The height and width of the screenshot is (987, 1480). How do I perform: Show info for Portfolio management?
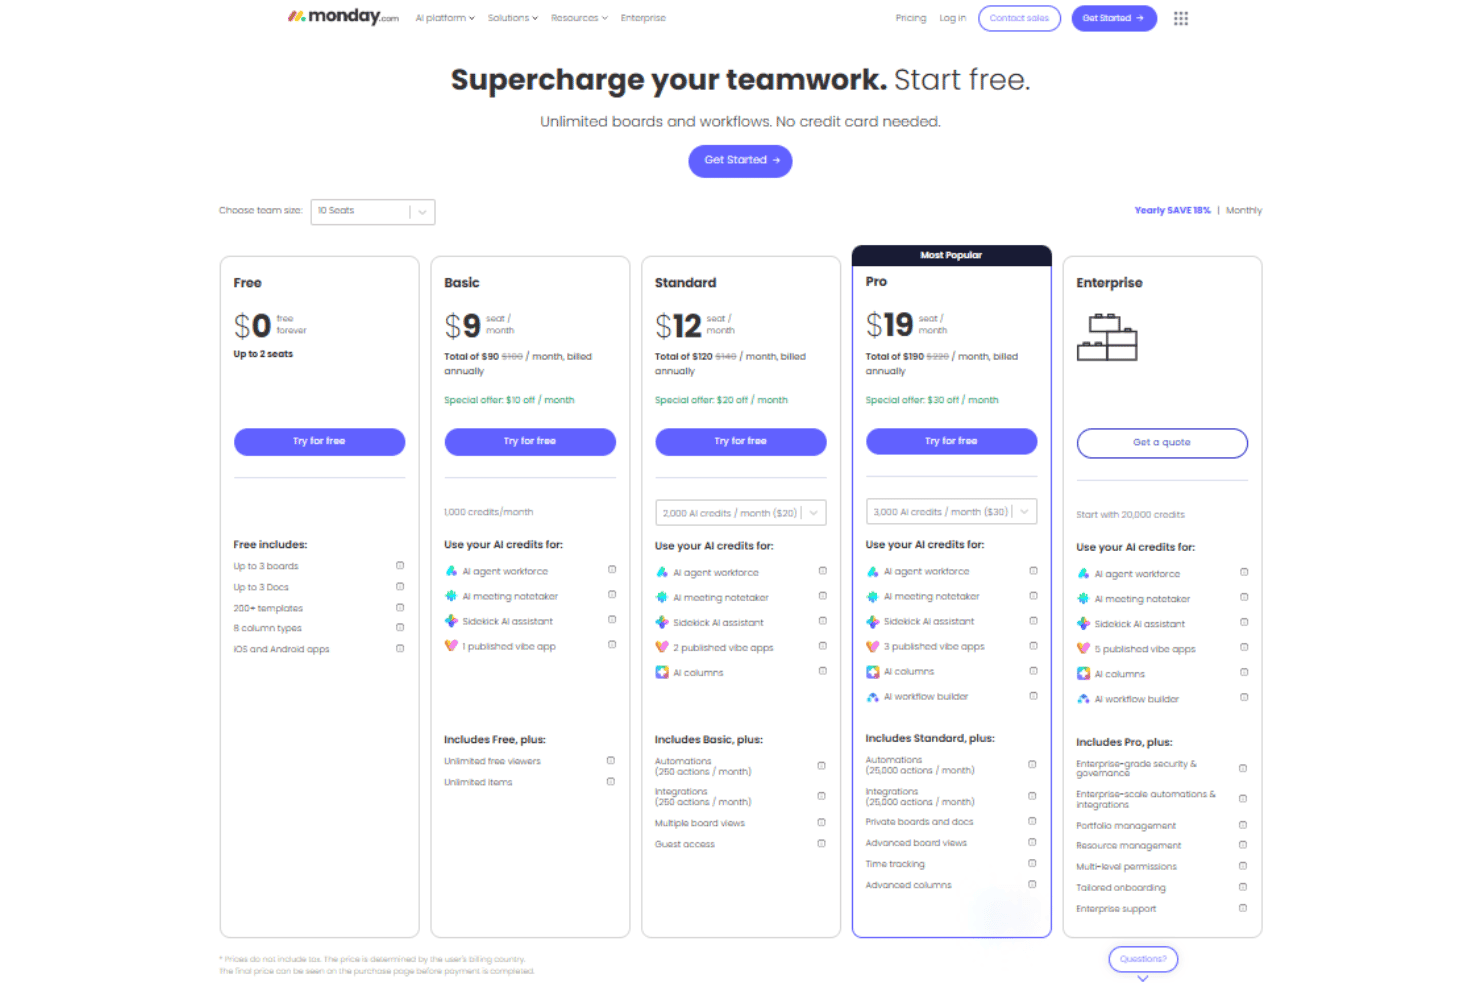pos(1243,825)
